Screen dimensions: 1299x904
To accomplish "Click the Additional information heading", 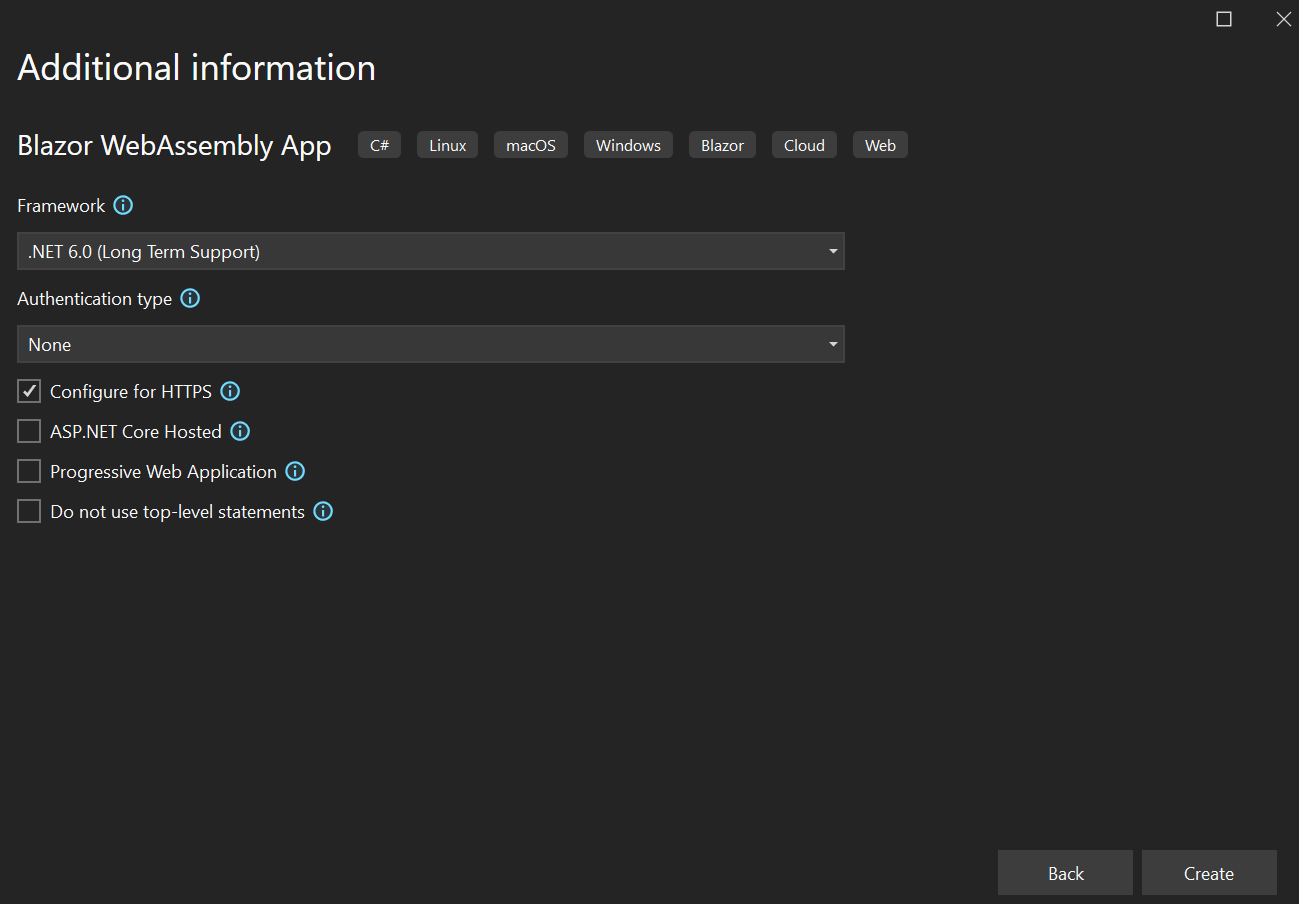I will click(196, 68).
